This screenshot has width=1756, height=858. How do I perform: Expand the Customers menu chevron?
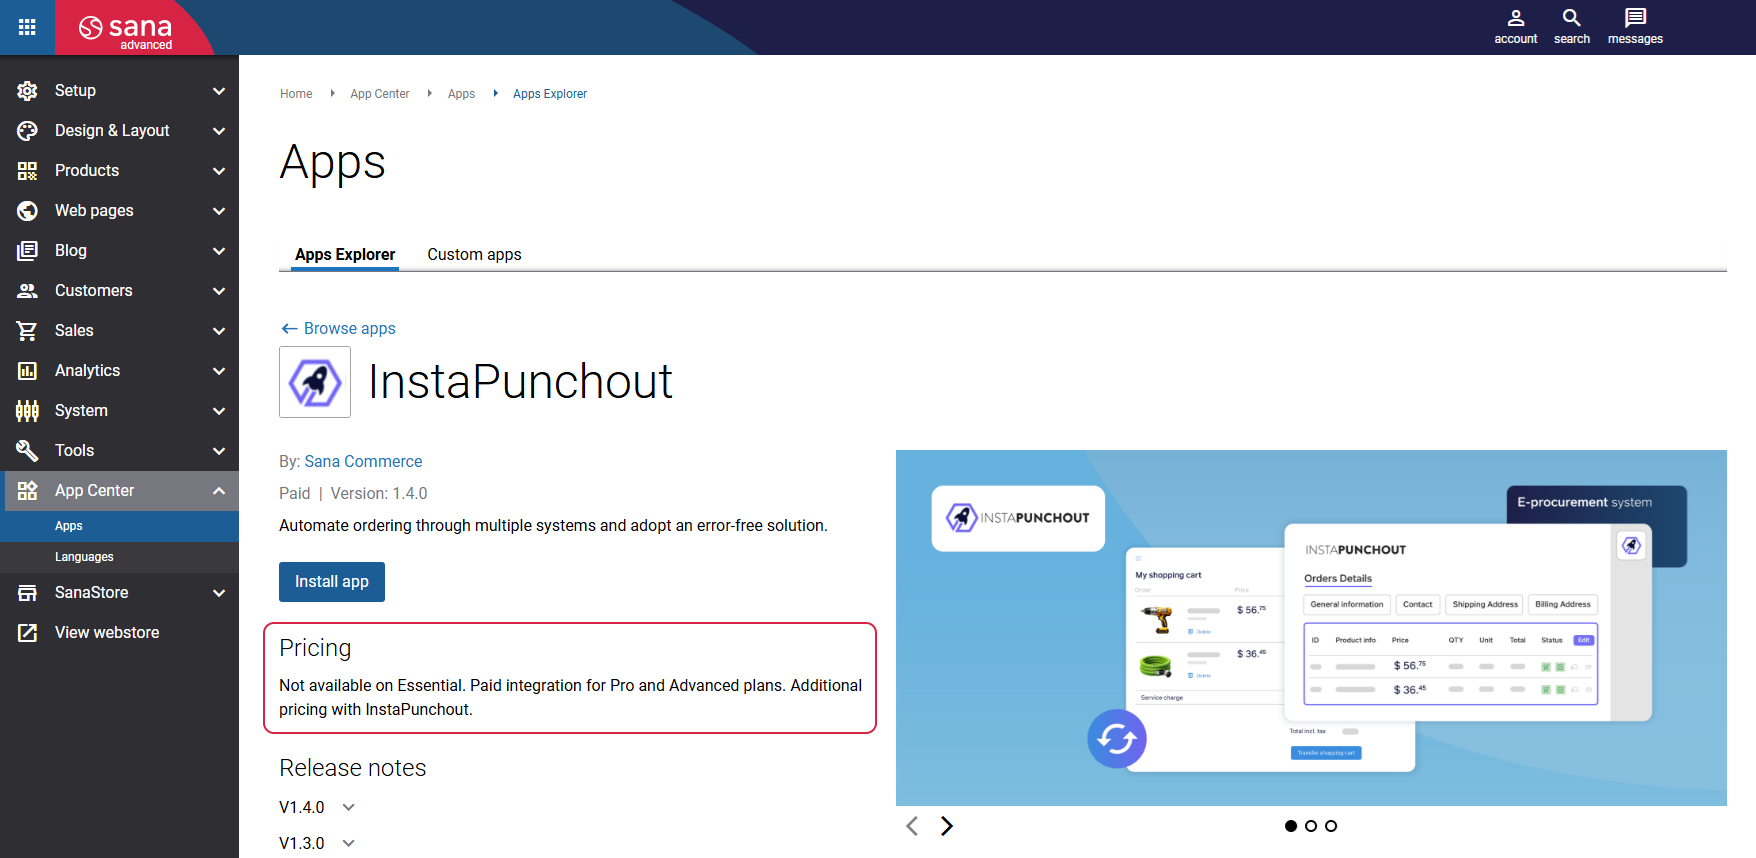[219, 291]
